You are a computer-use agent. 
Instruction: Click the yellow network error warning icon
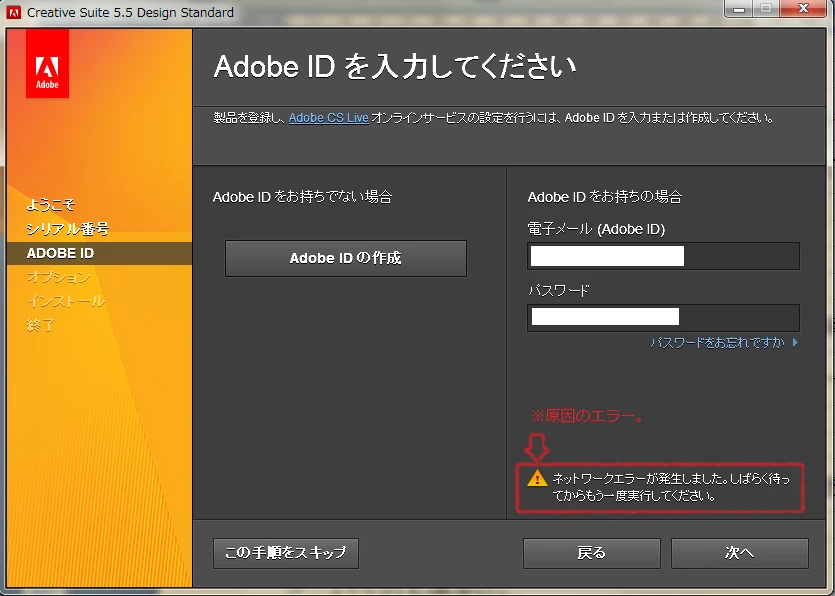537,478
